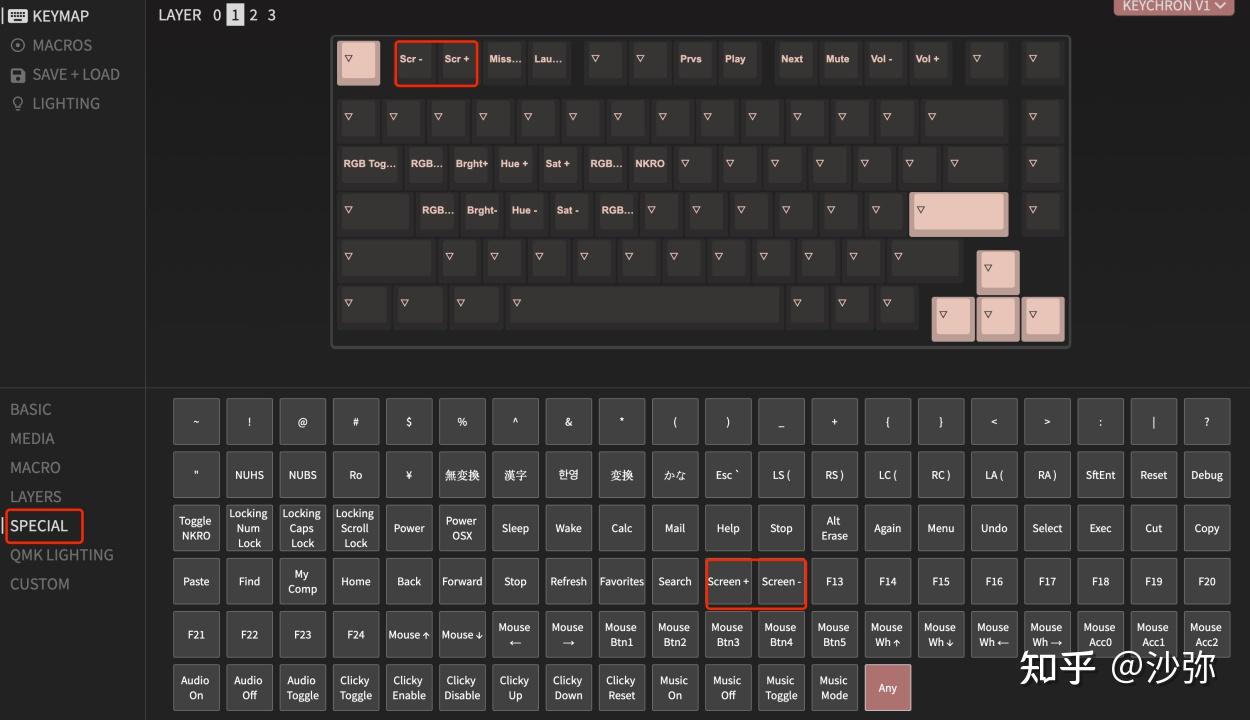Open the QMK LIGHTING keycode category
Image resolution: width=1250 pixels, height=720 pixels.
point(62,555)
